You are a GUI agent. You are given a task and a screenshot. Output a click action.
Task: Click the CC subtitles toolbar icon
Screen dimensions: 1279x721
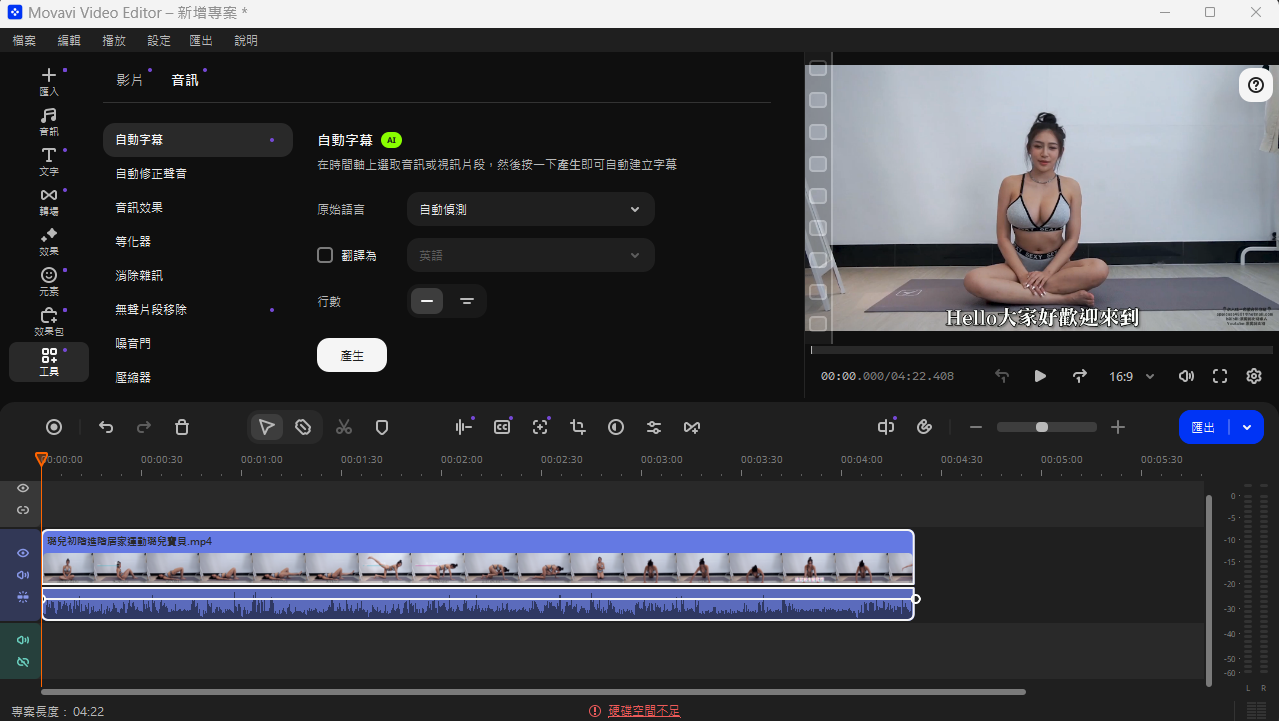pyautogui.click(x=502, y=427)
